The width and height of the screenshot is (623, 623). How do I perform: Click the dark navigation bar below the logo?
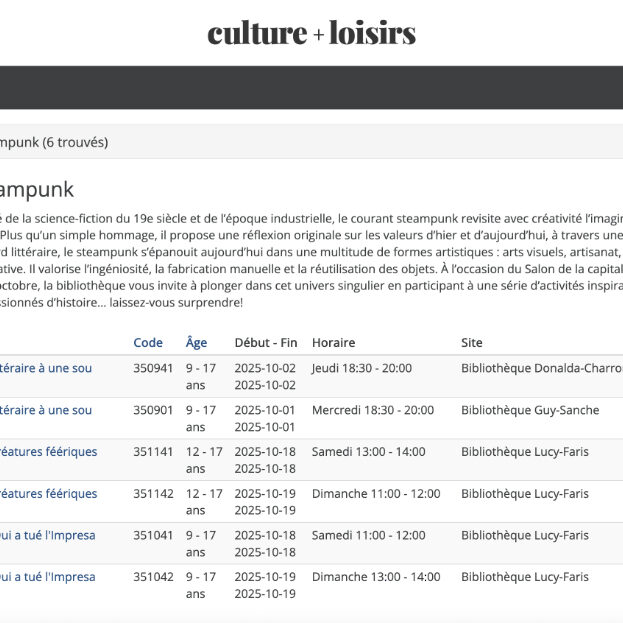[x=311, y=88]
